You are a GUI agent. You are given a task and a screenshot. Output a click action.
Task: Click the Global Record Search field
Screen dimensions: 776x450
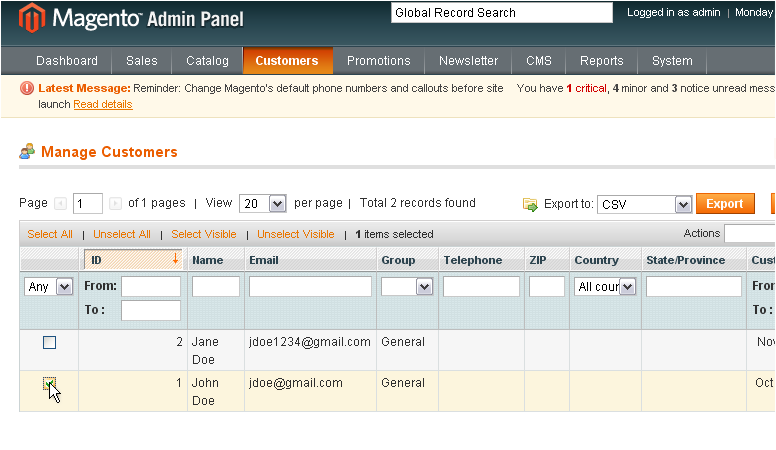(502, 13)
